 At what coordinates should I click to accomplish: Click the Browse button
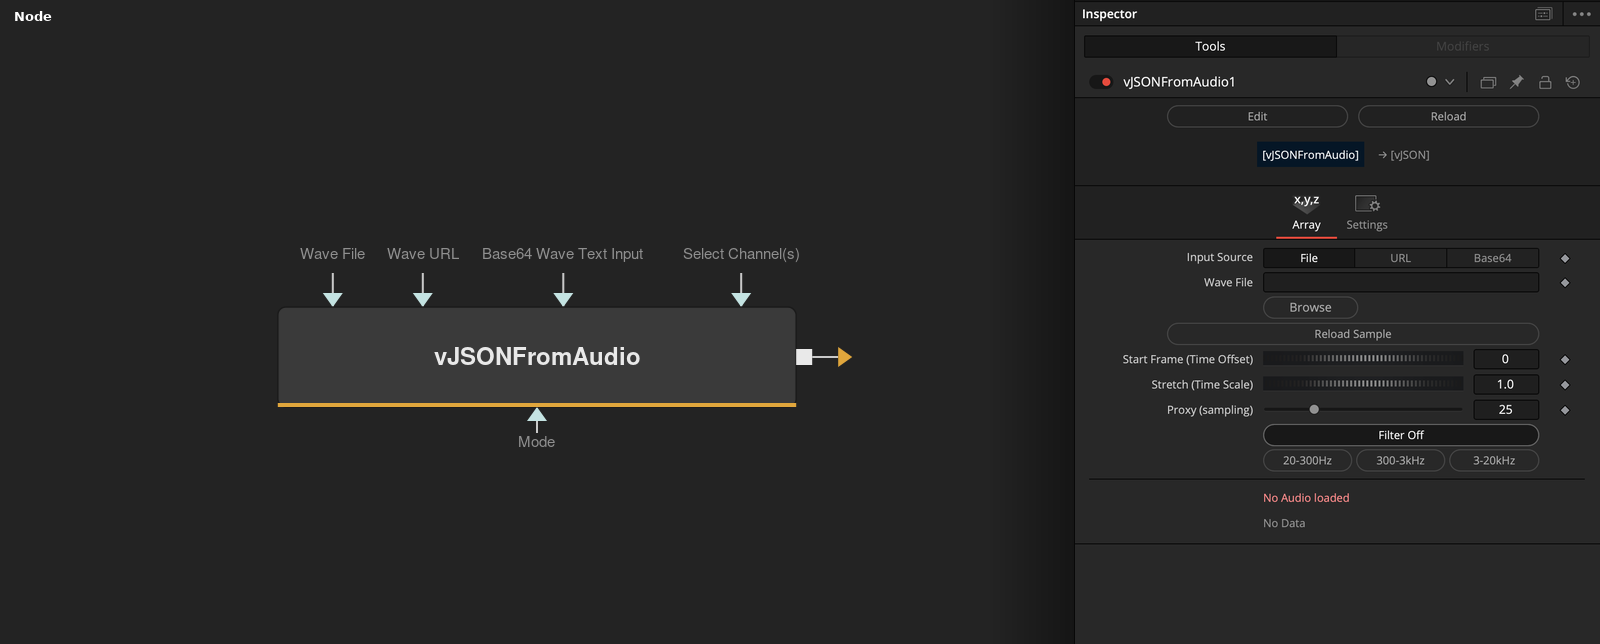[1310, 308]
